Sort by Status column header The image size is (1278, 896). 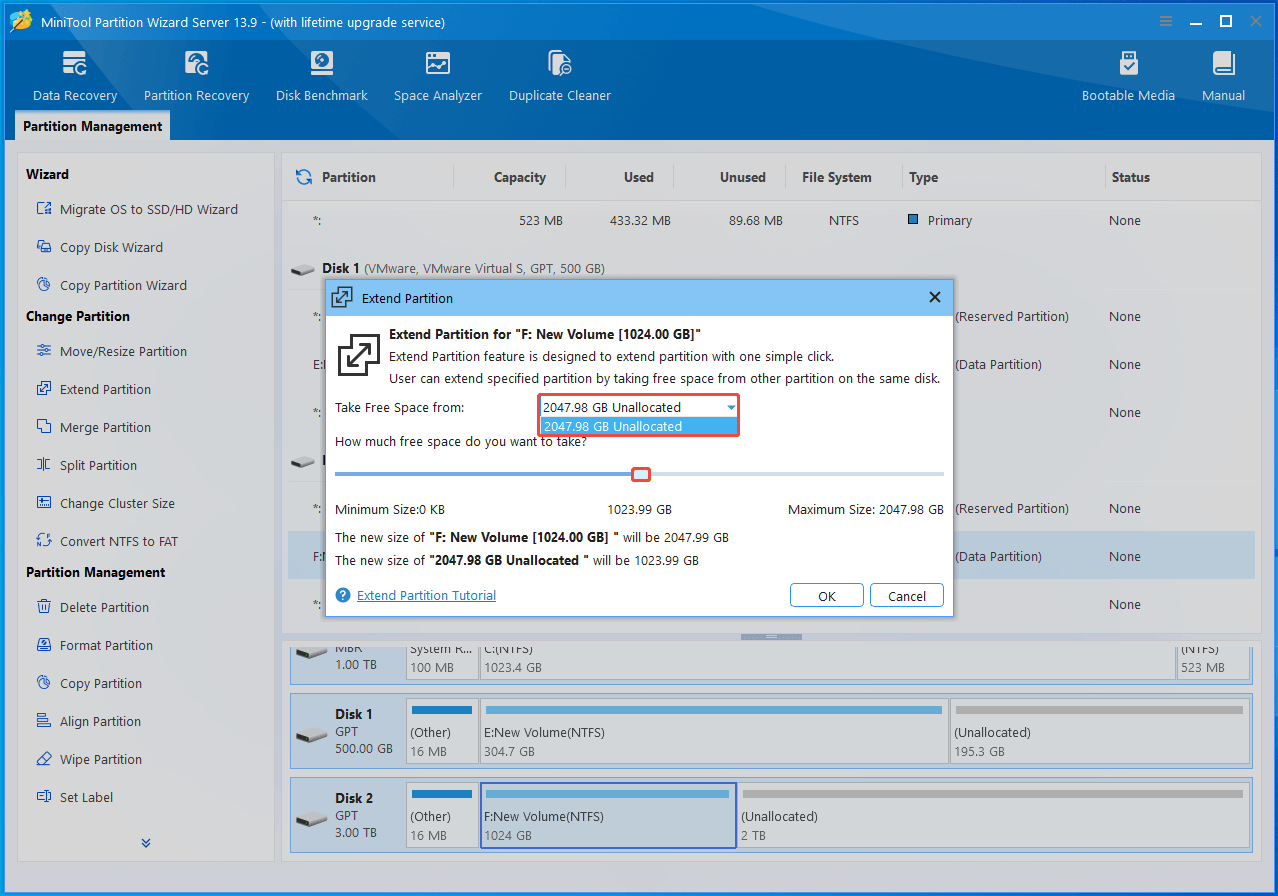(x=1131, y=177)
